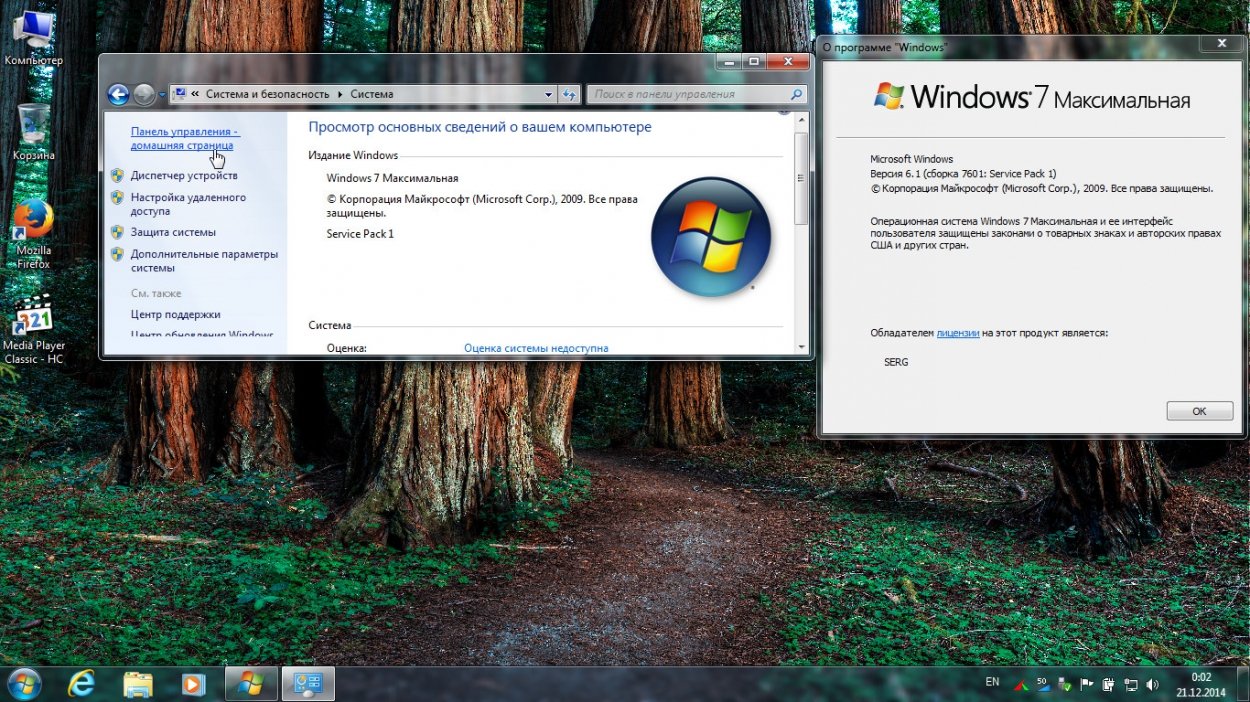This screenshot has width=1250, height=702.
Task: Open Windows Explorer folder on taskbar
Action: pyautogui.click(x=137, y=684)
